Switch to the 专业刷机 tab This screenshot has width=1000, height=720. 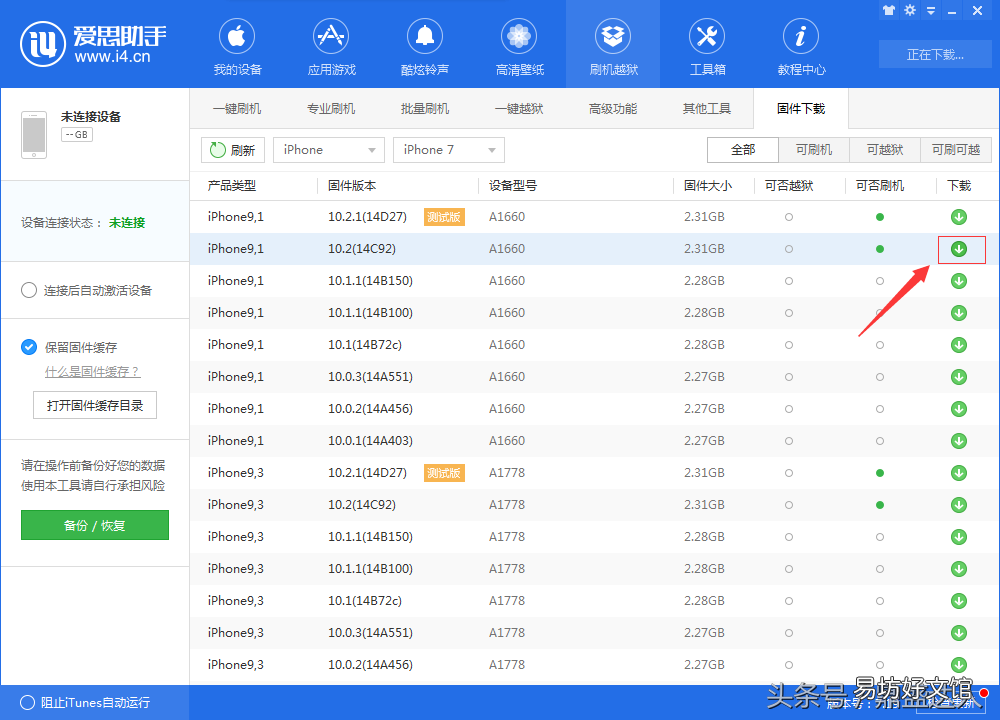coord(331,108)
